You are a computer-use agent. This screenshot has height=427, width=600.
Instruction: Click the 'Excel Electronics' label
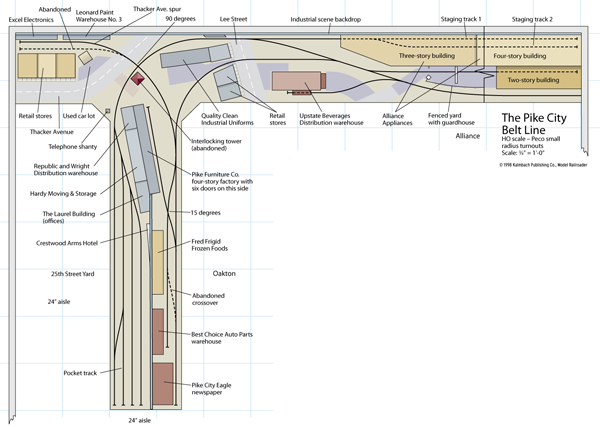click(31, 20)
